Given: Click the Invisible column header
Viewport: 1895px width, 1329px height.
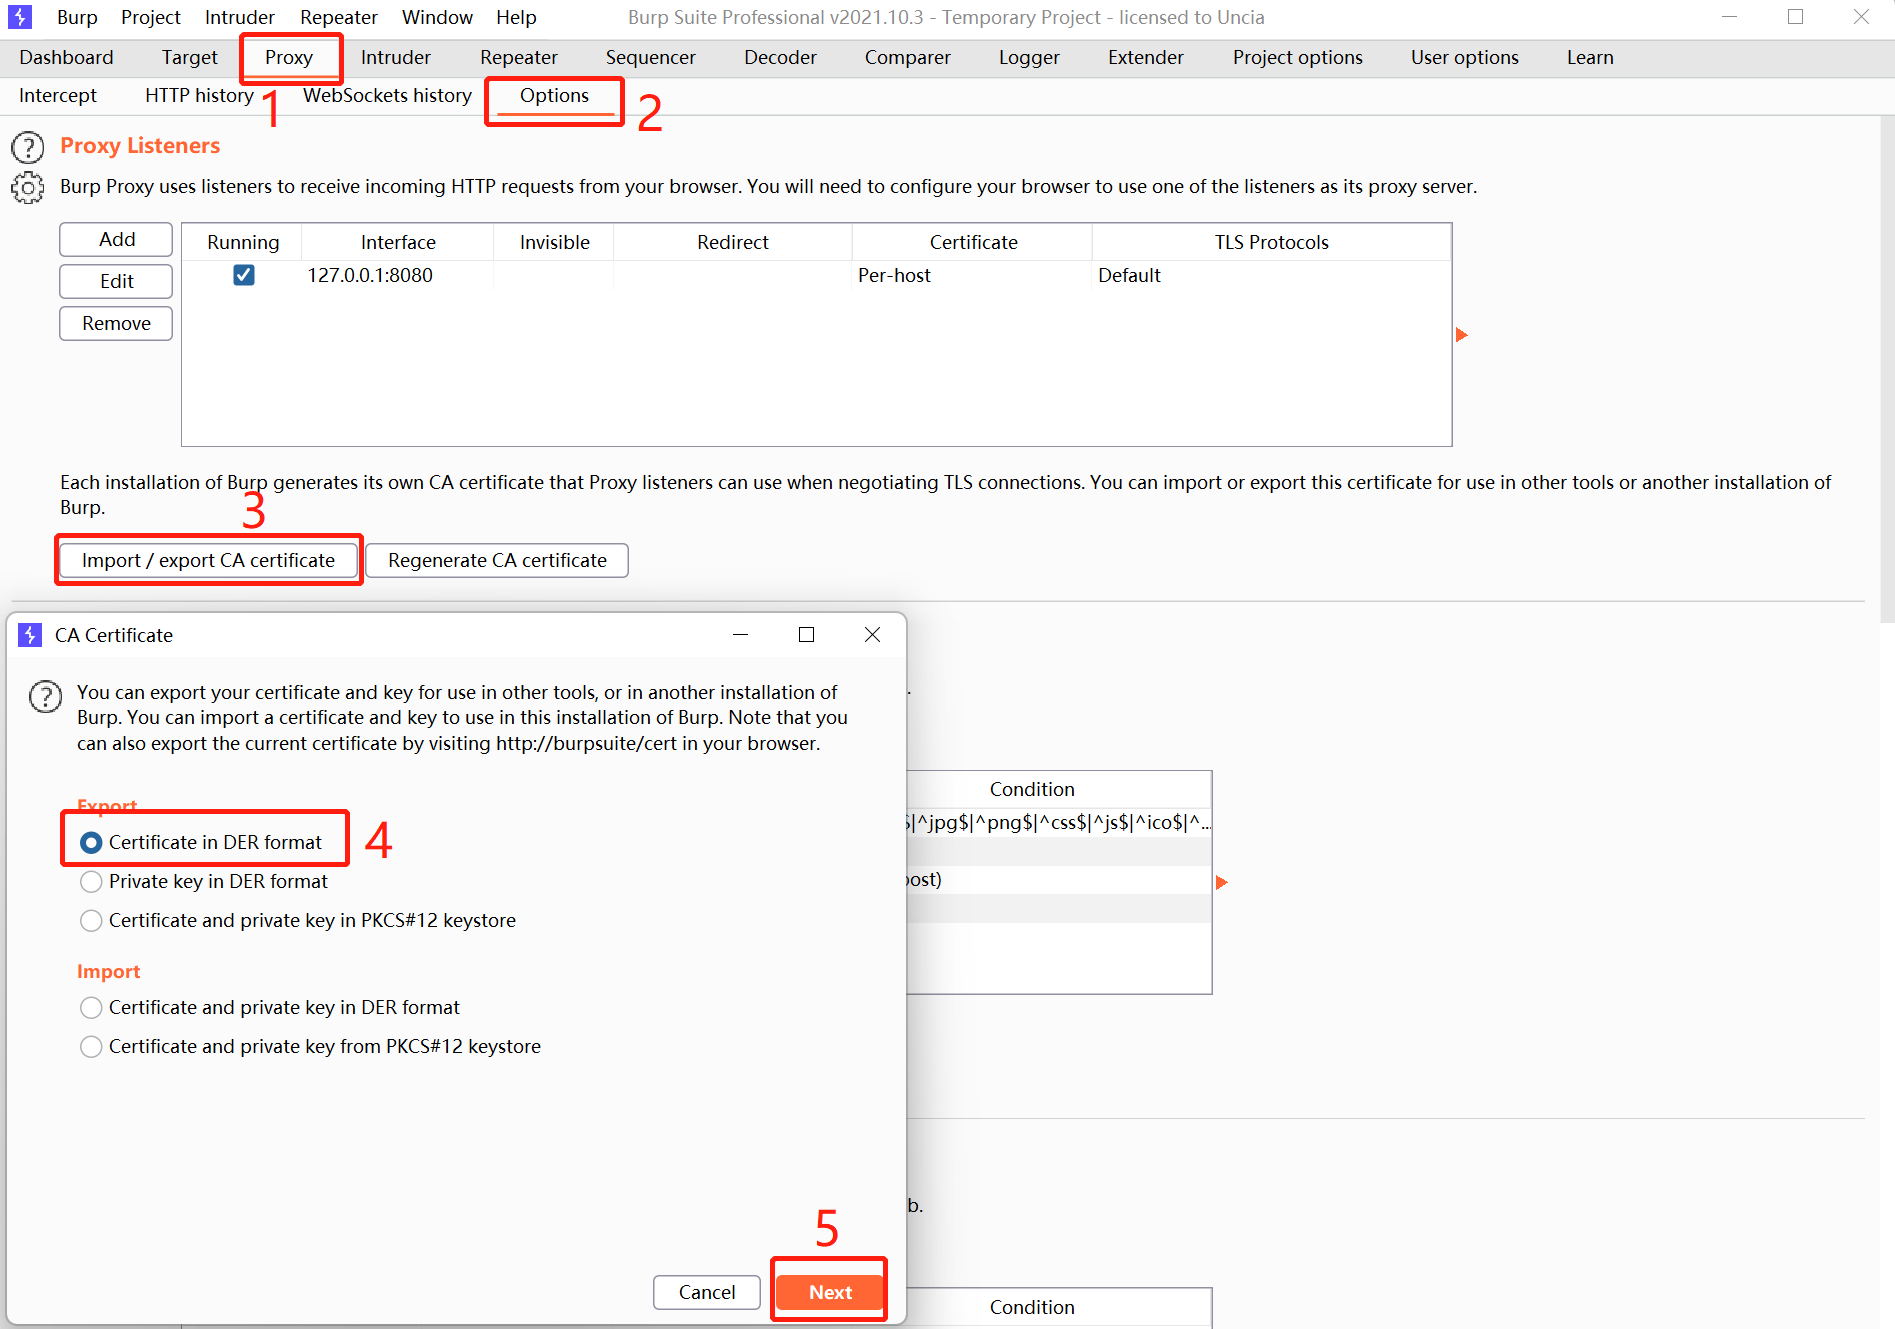Looking at the screenshot, I should pos(554,242).
